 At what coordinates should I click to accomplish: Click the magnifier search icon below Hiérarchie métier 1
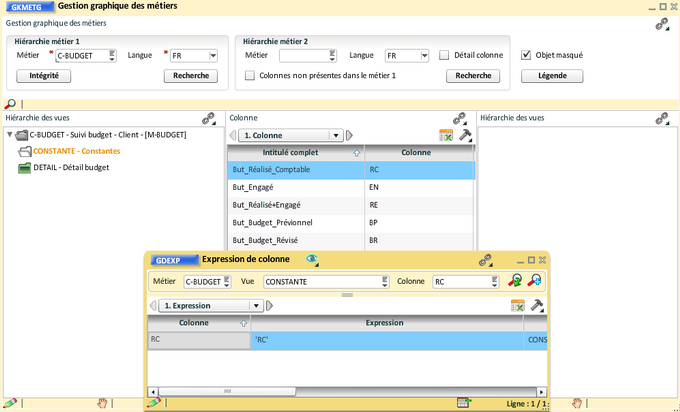10,103
